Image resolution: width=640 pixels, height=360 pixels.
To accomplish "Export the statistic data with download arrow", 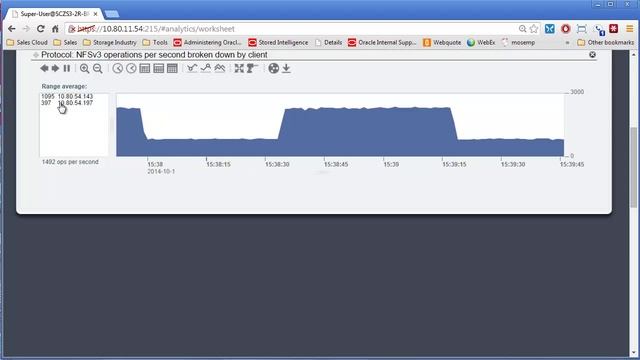I will [287, 69].
